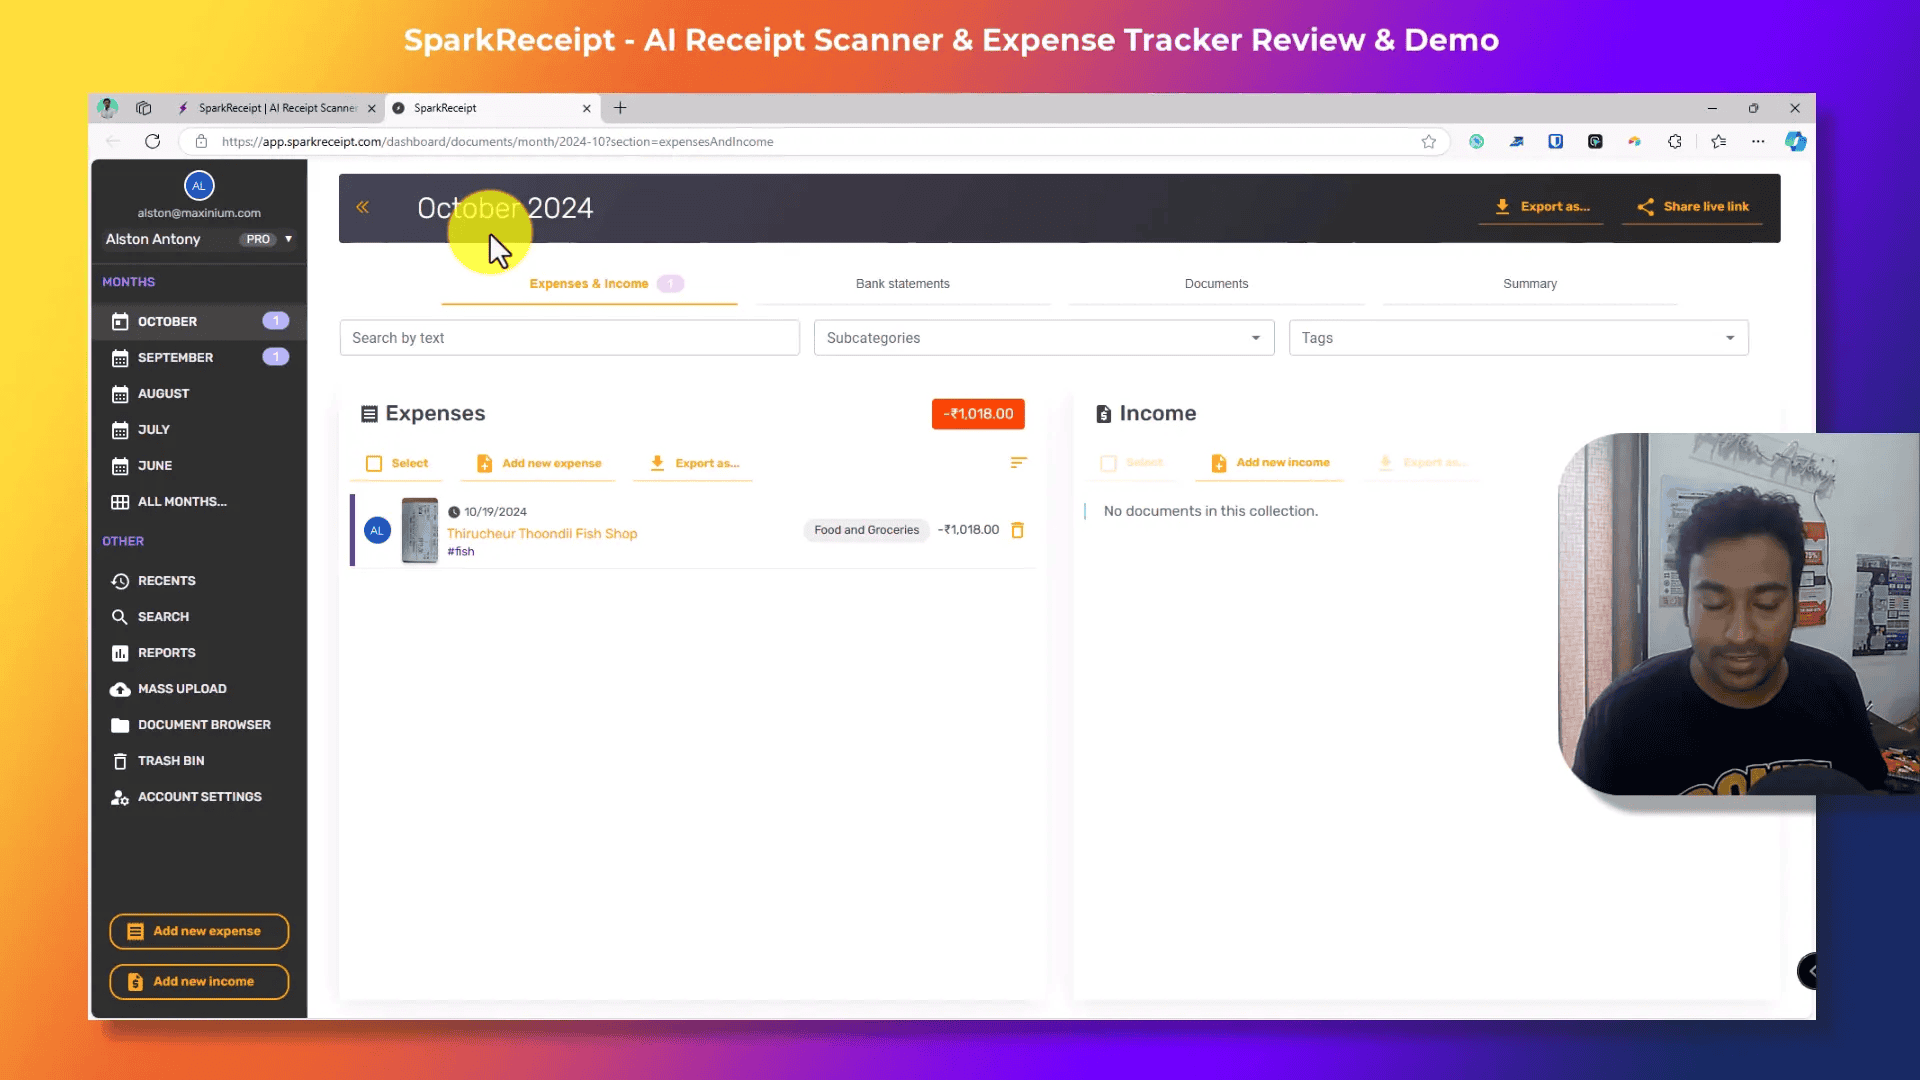Open the Copilot icon in toolbar
1920x1080 pixels.
point(1796,141)
